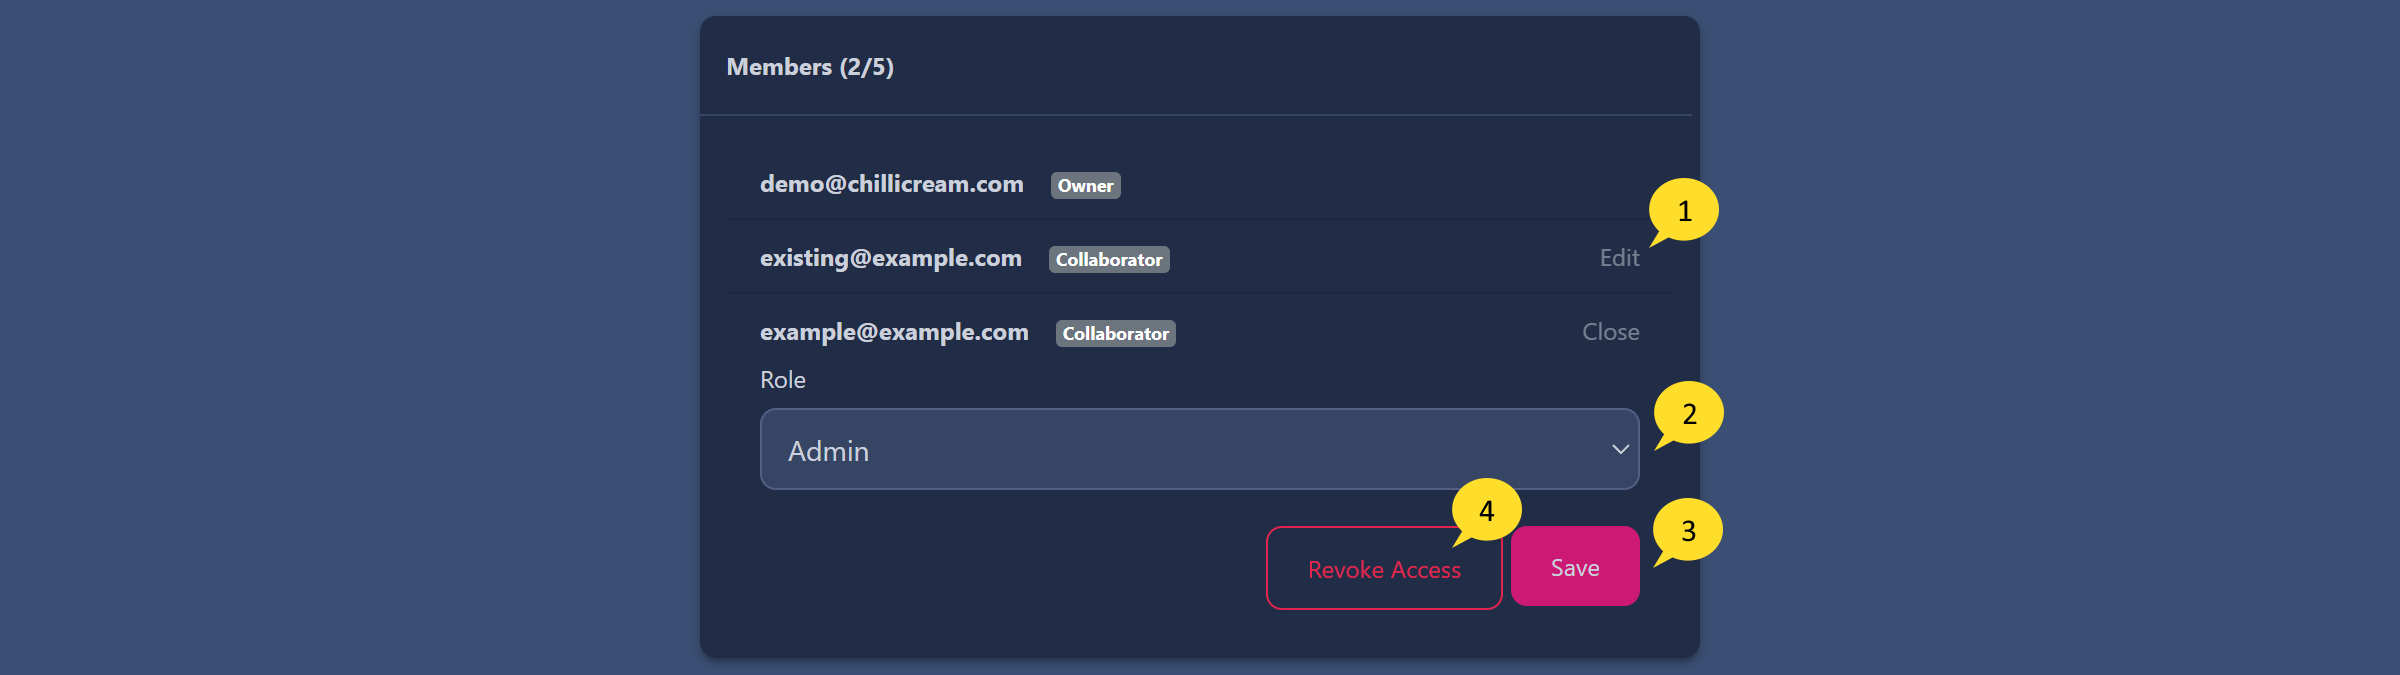Click the Role field label
The width and height of the screenshot is (2400, 675).
pos(782,380)
